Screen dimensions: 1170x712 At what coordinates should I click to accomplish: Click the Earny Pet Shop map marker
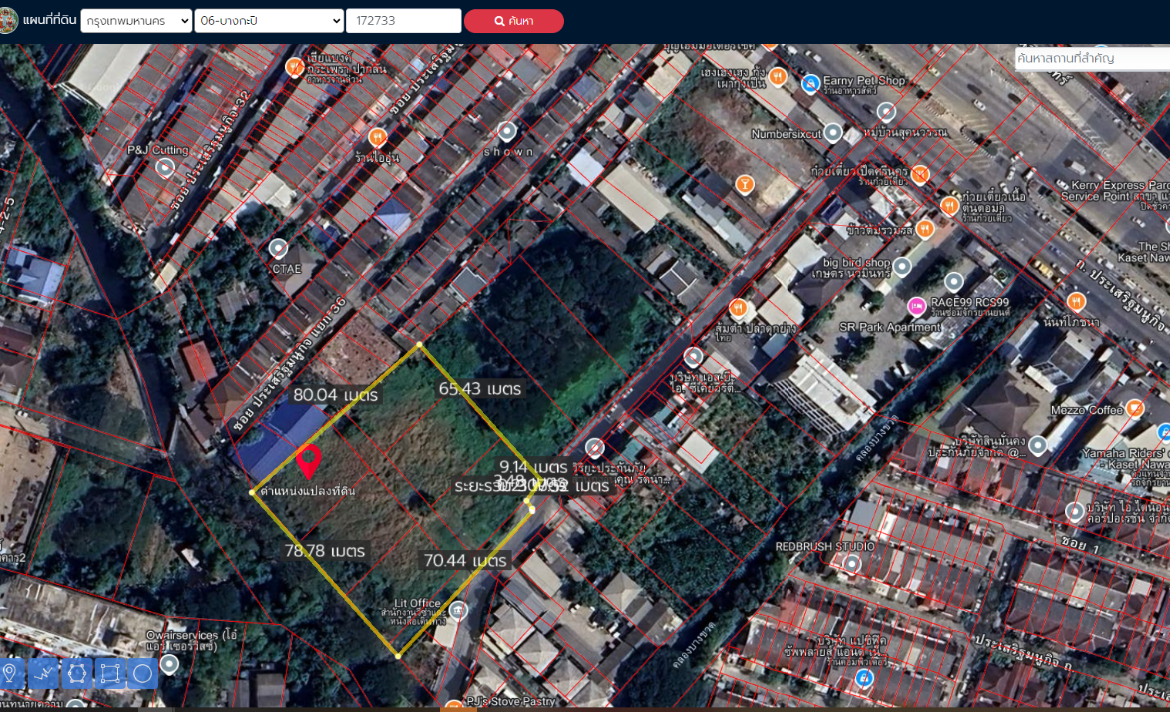[x=811, y=82]
